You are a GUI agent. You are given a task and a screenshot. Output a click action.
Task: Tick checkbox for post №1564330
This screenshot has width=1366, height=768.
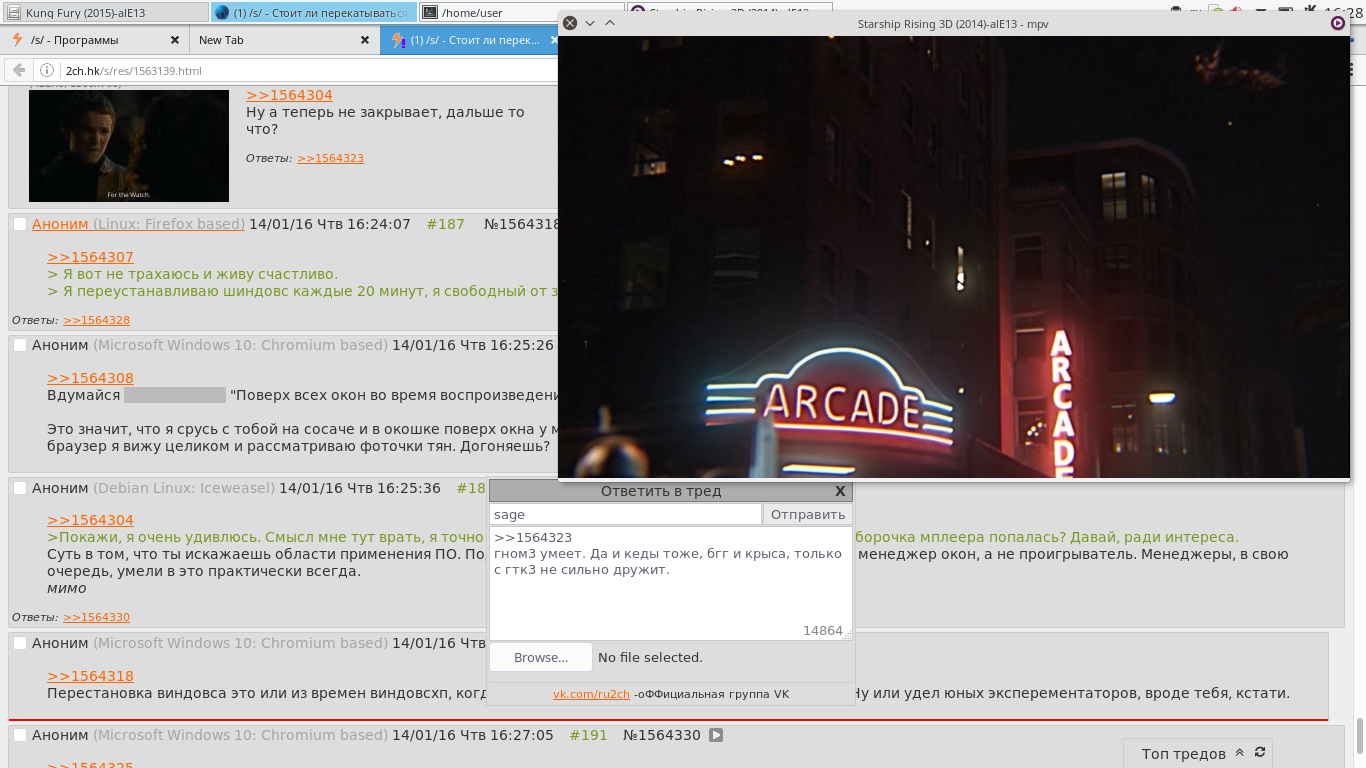point(20,735)
